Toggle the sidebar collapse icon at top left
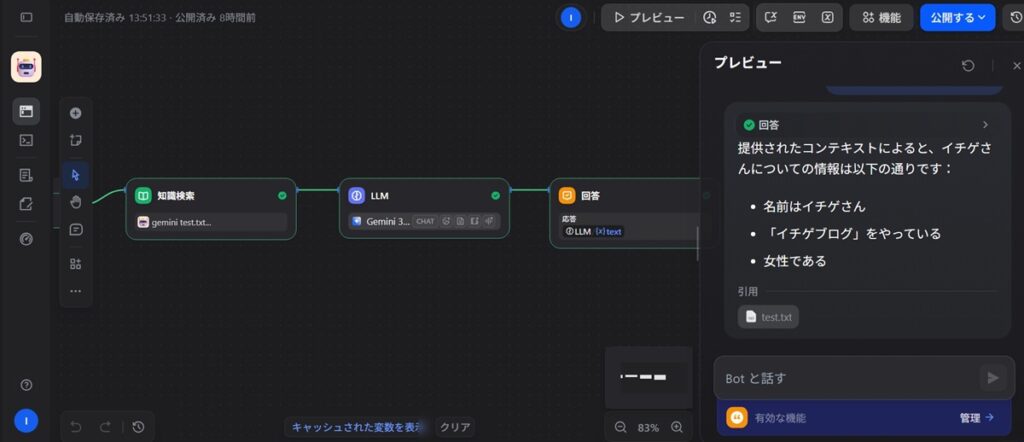1024x442 pixels. pyautogui.click(x=26, y=18)
